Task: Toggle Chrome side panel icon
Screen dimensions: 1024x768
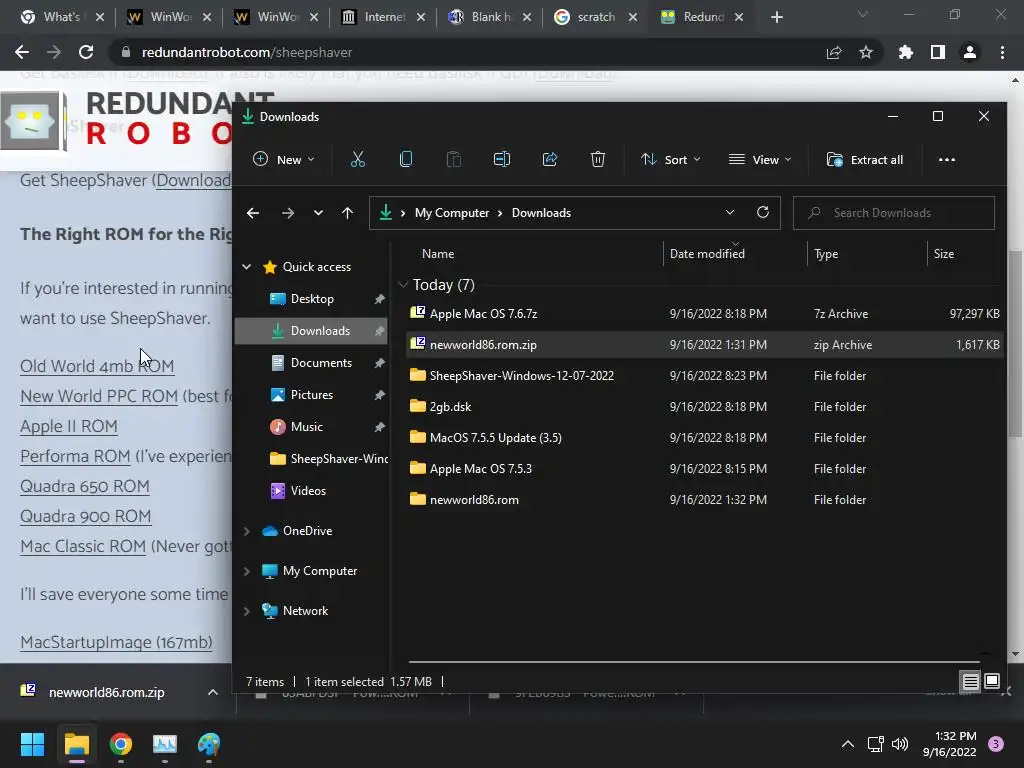Action: click(x=938, y=52)
